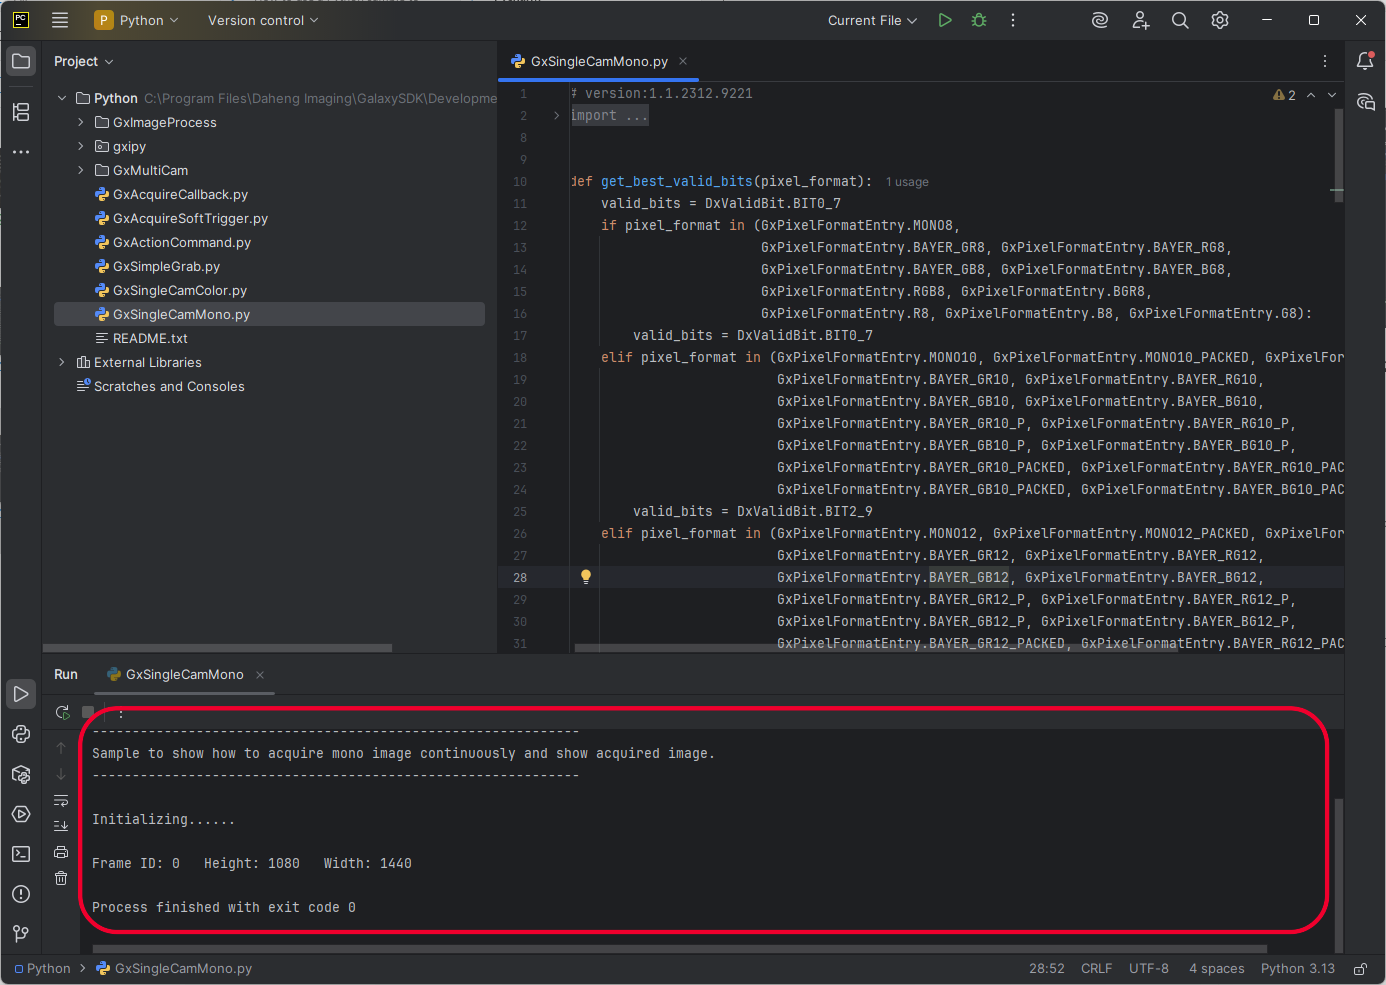
Task: Open Search Everywhere magnifier icon
Action: [1180, 20]
